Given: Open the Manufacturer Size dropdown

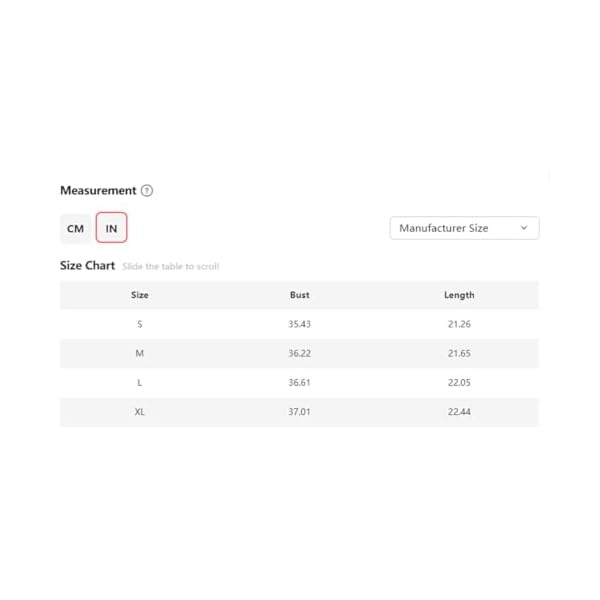Looking at the screenshot, I should pyautogui.click(x=463, y=228).
